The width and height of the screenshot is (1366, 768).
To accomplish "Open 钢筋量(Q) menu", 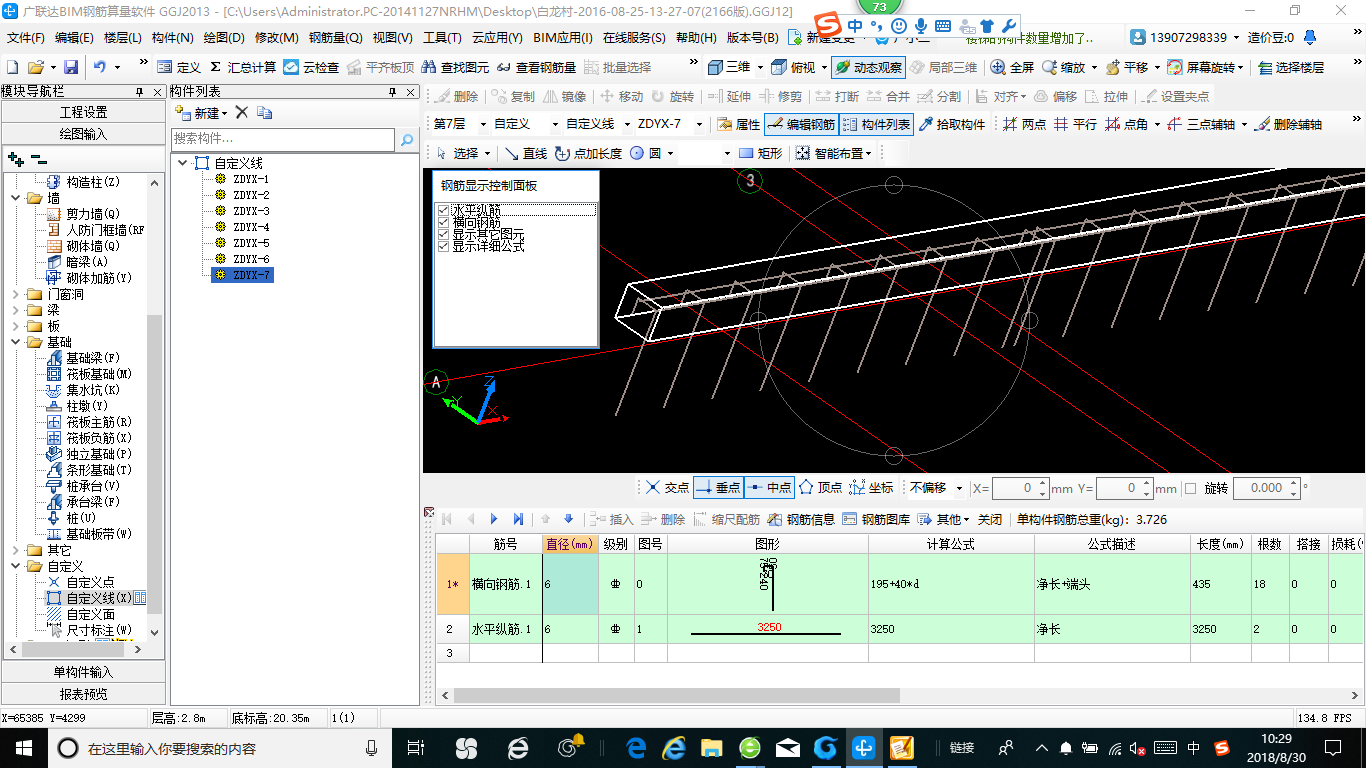I will (x=336, y=38).
